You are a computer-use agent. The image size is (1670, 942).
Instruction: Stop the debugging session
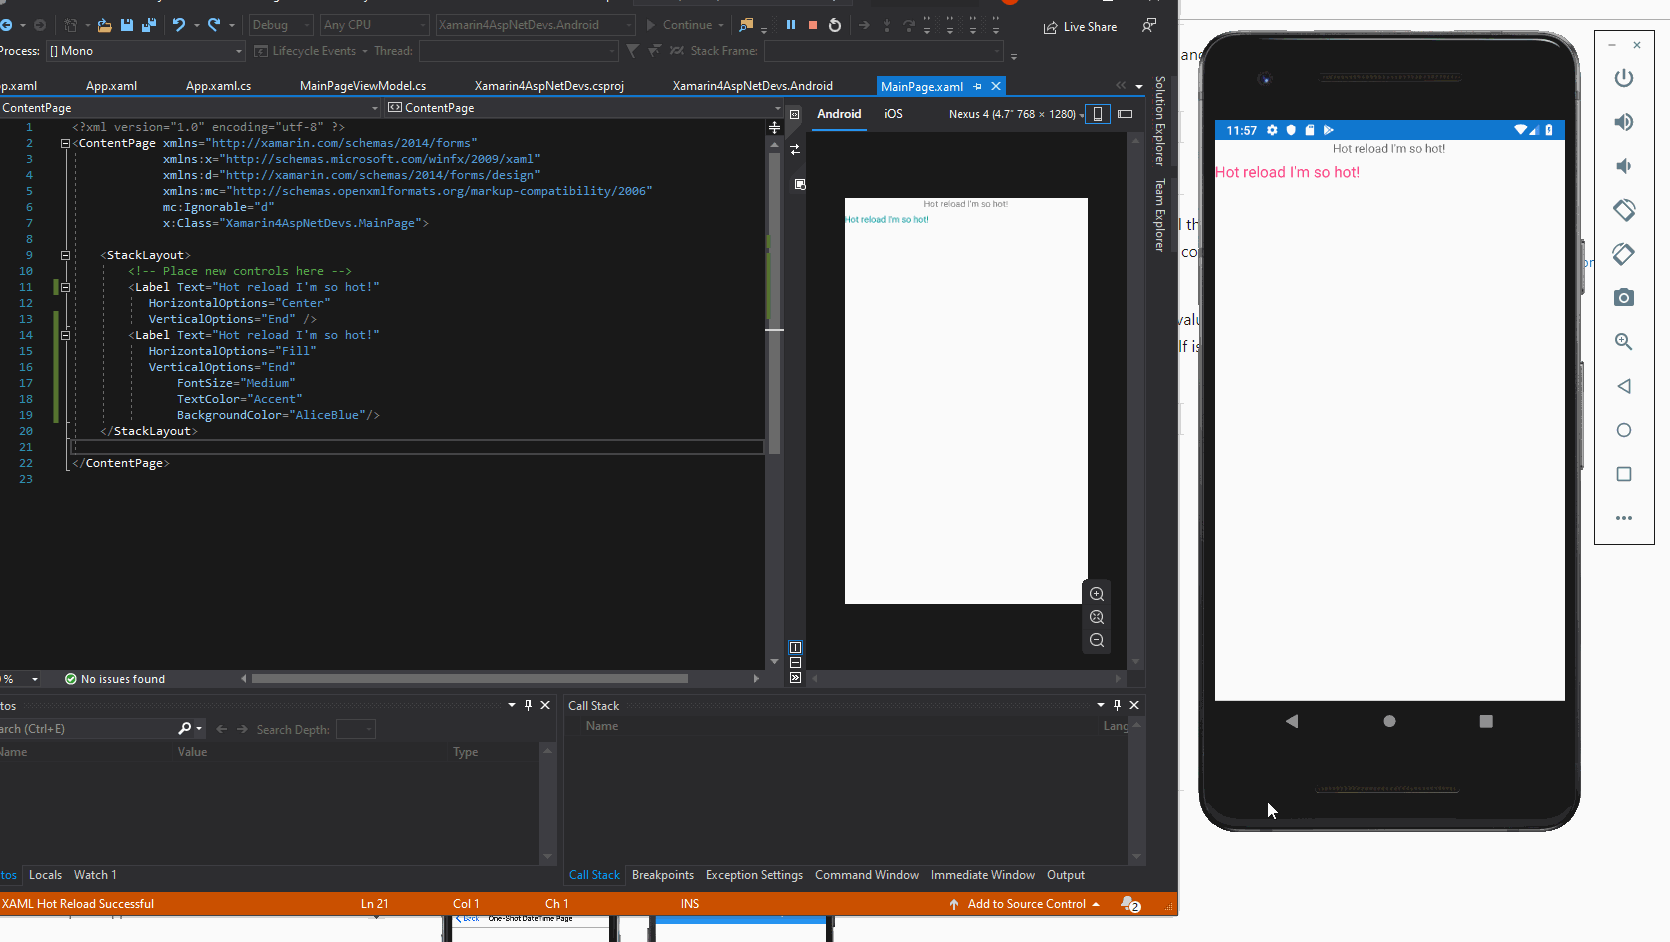point(812,25)
